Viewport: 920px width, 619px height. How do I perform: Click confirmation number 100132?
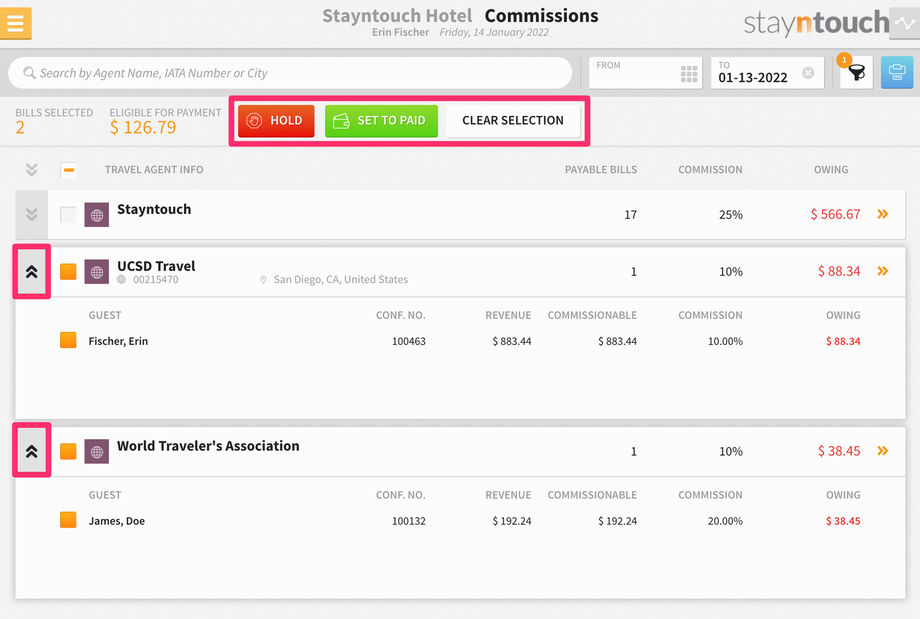click(x=409, y=520)
